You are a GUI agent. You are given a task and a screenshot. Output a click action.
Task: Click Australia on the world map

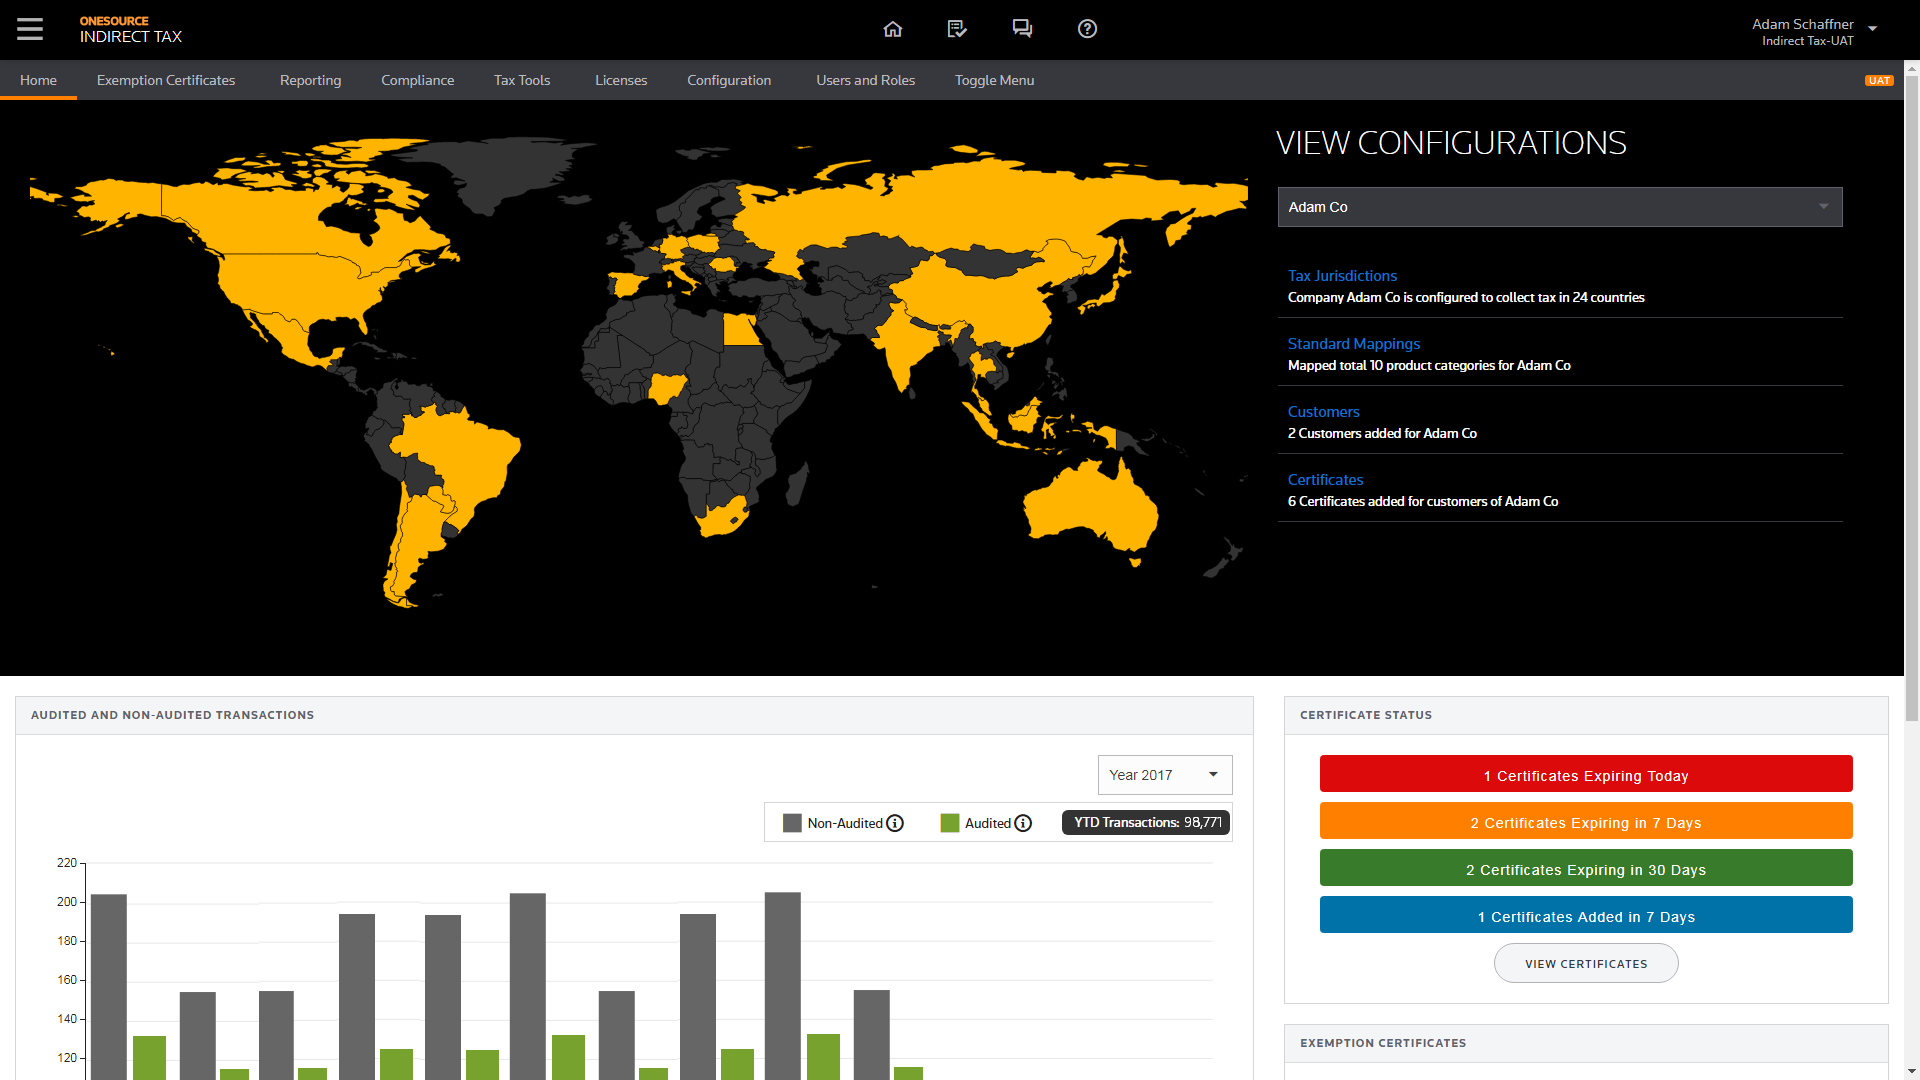point(1090,505)
